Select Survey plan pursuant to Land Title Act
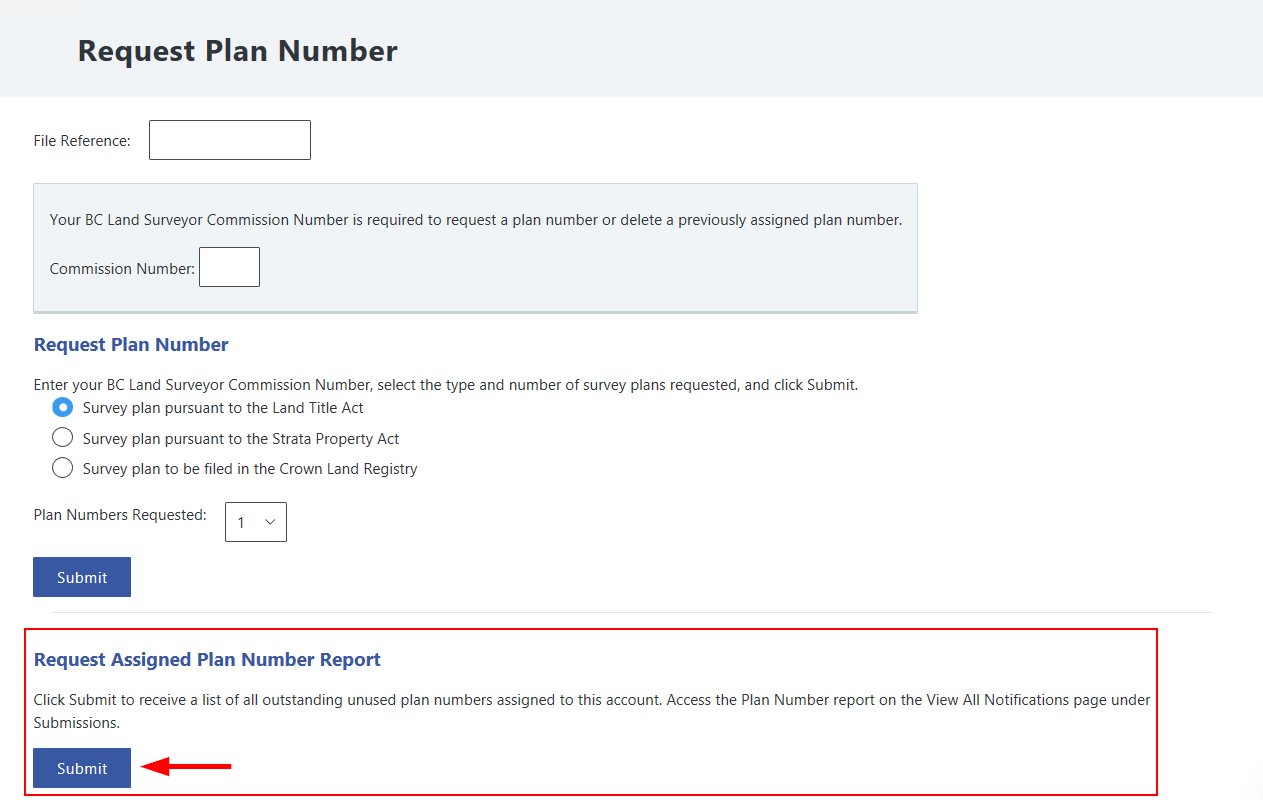Viewport: 1263px width, 800px height. pyautogui.click(x=63, y=407)
